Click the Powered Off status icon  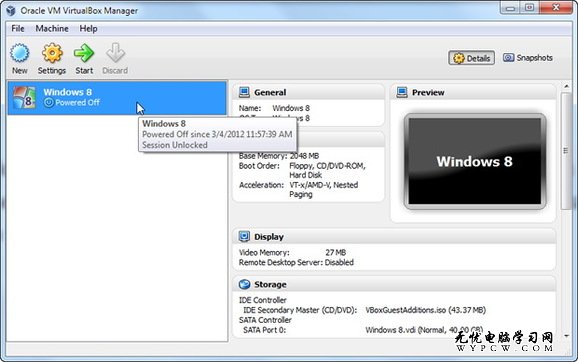tap(49, 102)
